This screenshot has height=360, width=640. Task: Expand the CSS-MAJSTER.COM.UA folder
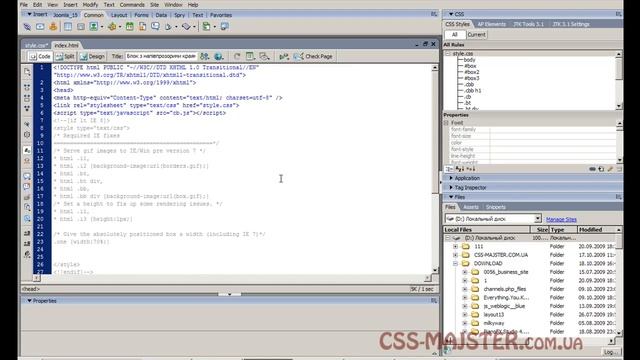[x=456, y=255]
